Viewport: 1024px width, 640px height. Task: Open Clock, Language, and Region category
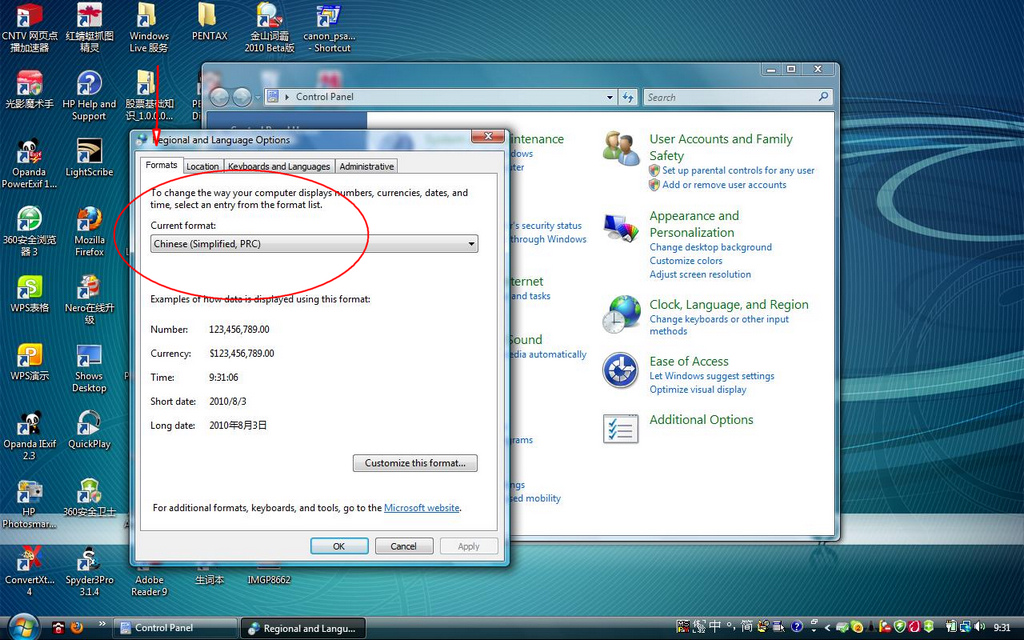(x=729, y=304)
